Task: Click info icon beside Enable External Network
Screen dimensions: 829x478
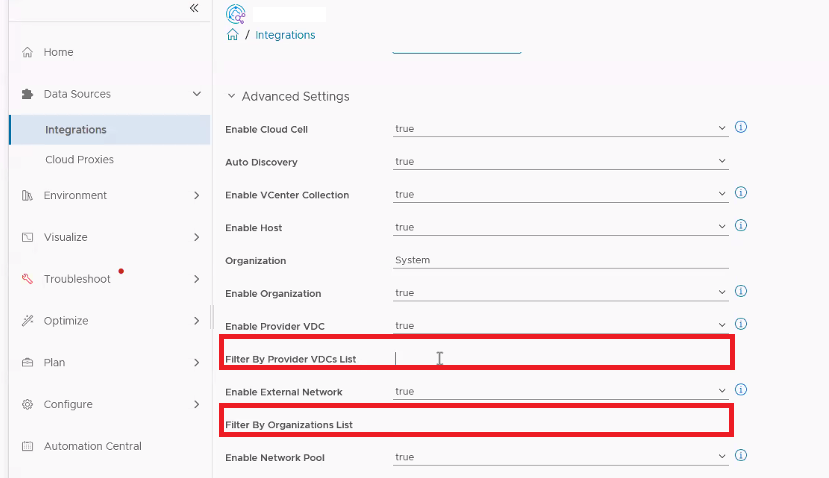Action: pos(741,390)
